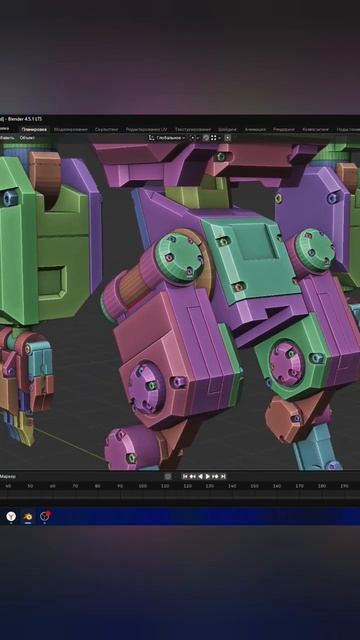Open the Объект menu in viewport header
The height and width of the screenshot is (640, 360).
[27, 138]
